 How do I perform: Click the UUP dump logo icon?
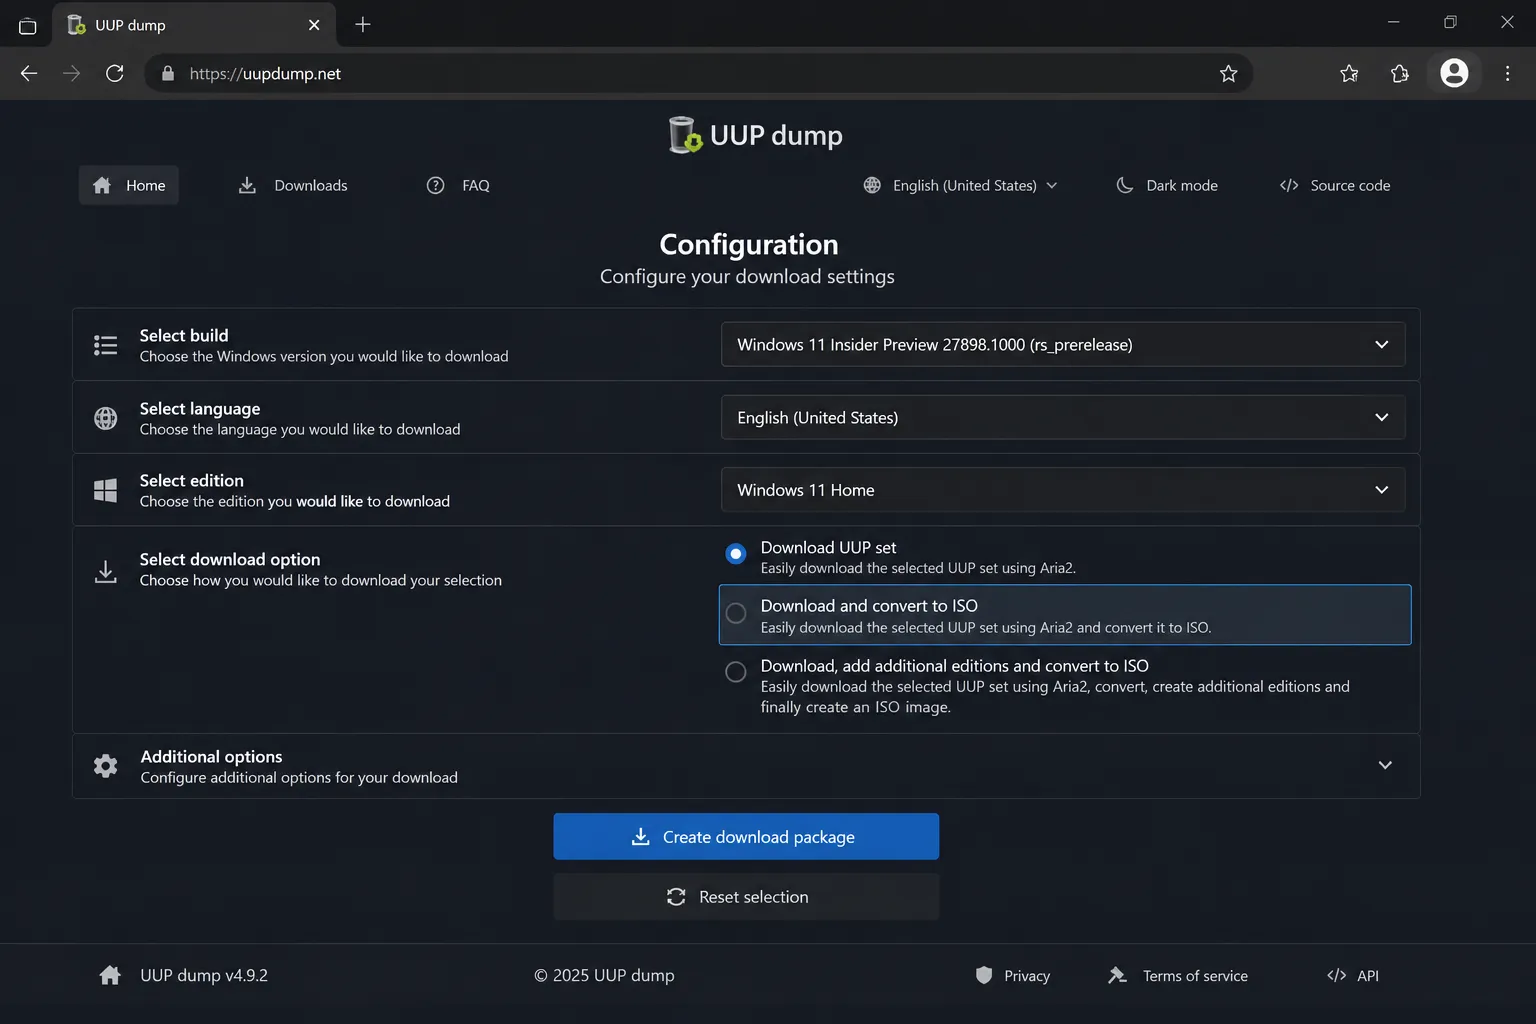[686, 135]
